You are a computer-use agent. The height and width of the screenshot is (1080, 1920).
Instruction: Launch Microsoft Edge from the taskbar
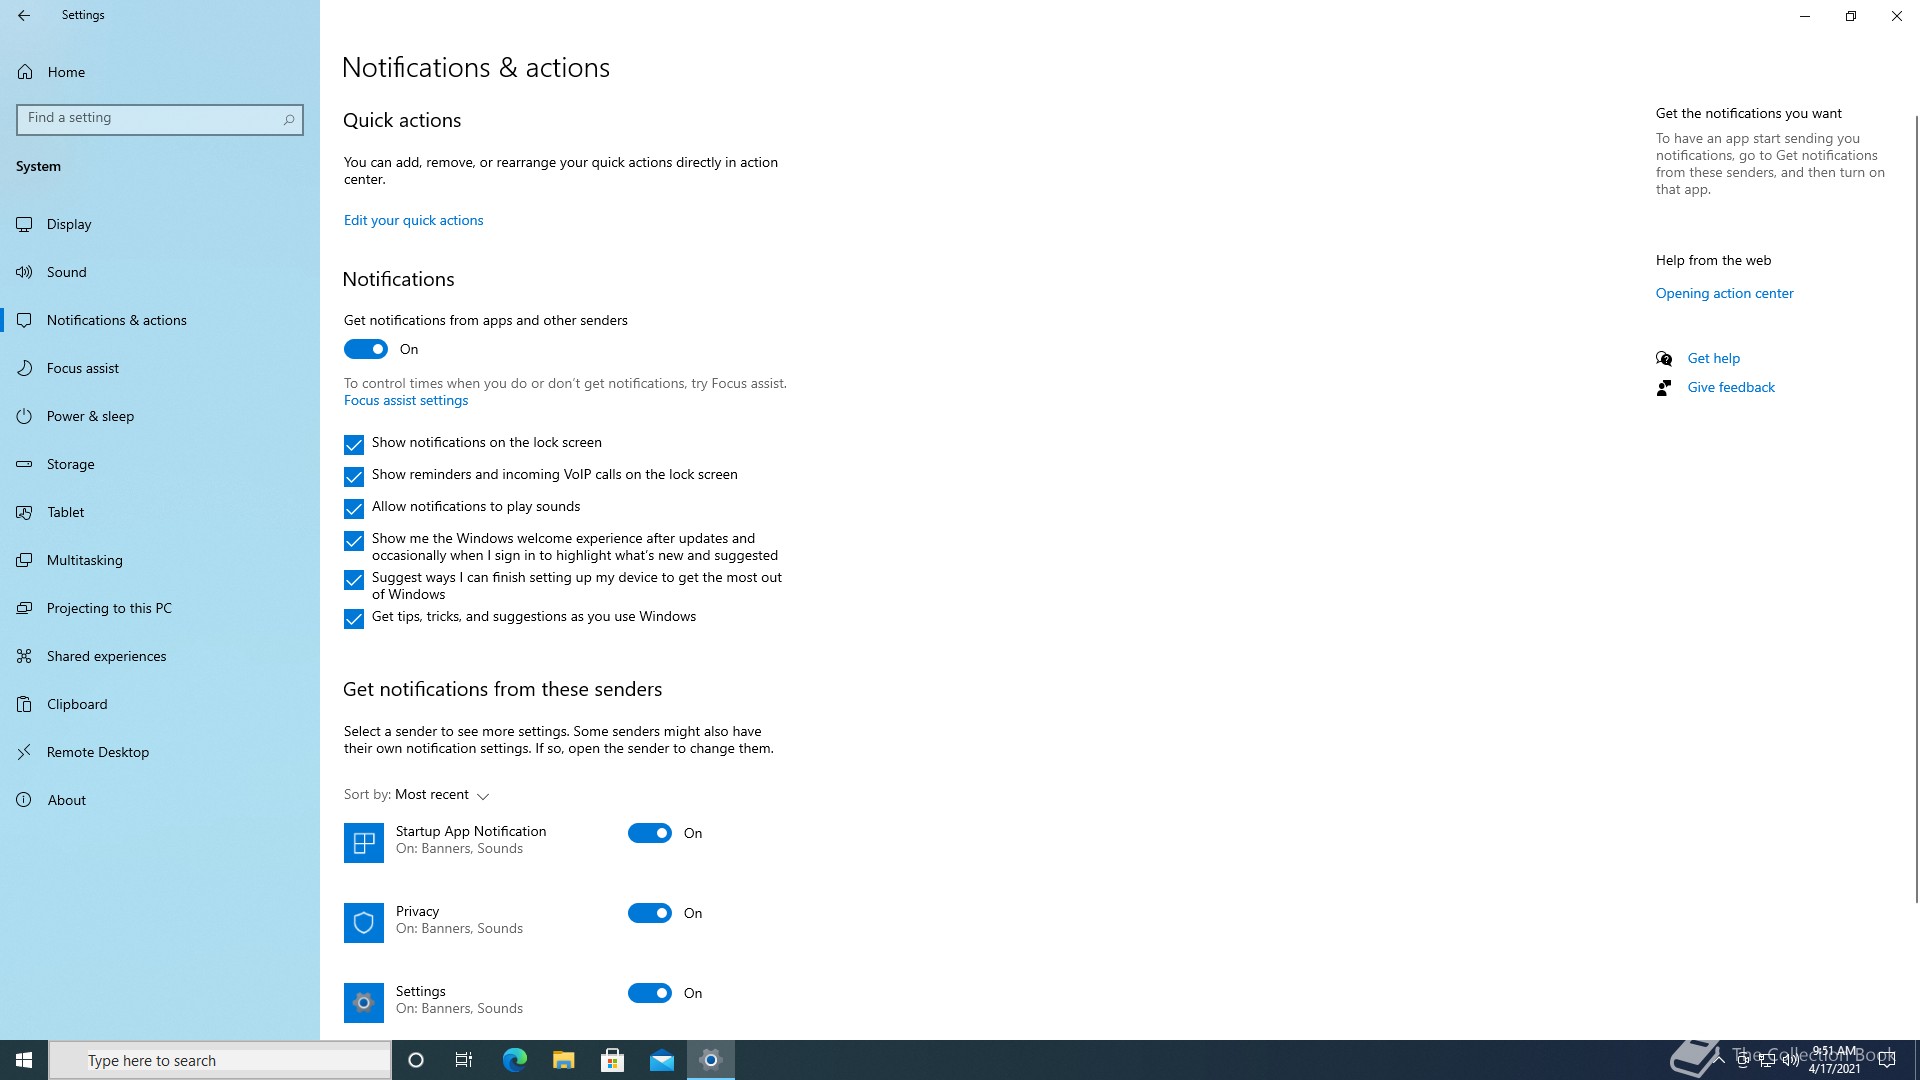[x=514, y=1060]
